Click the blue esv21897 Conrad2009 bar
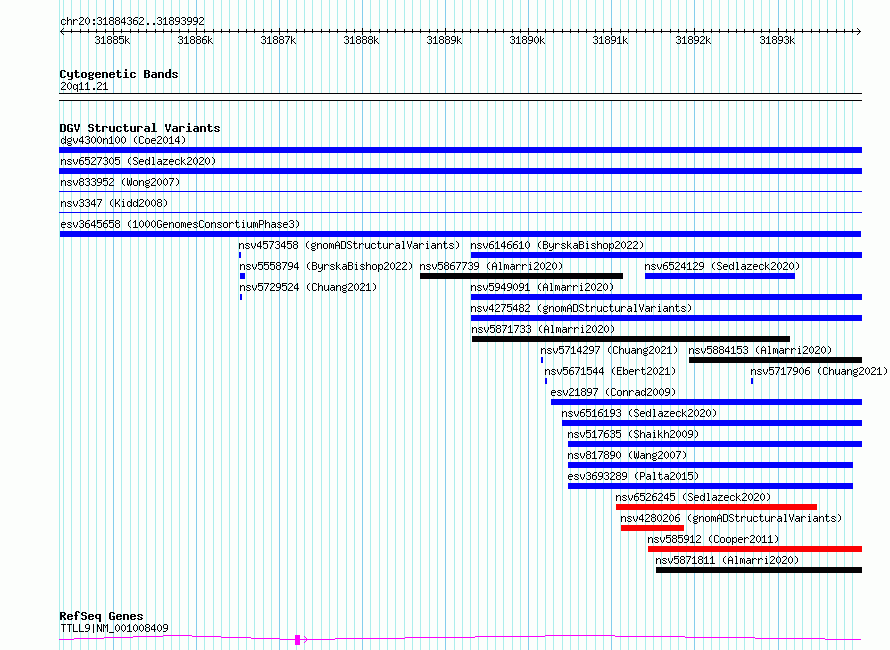This screenshot has width=890, height=650. (707, 402)
